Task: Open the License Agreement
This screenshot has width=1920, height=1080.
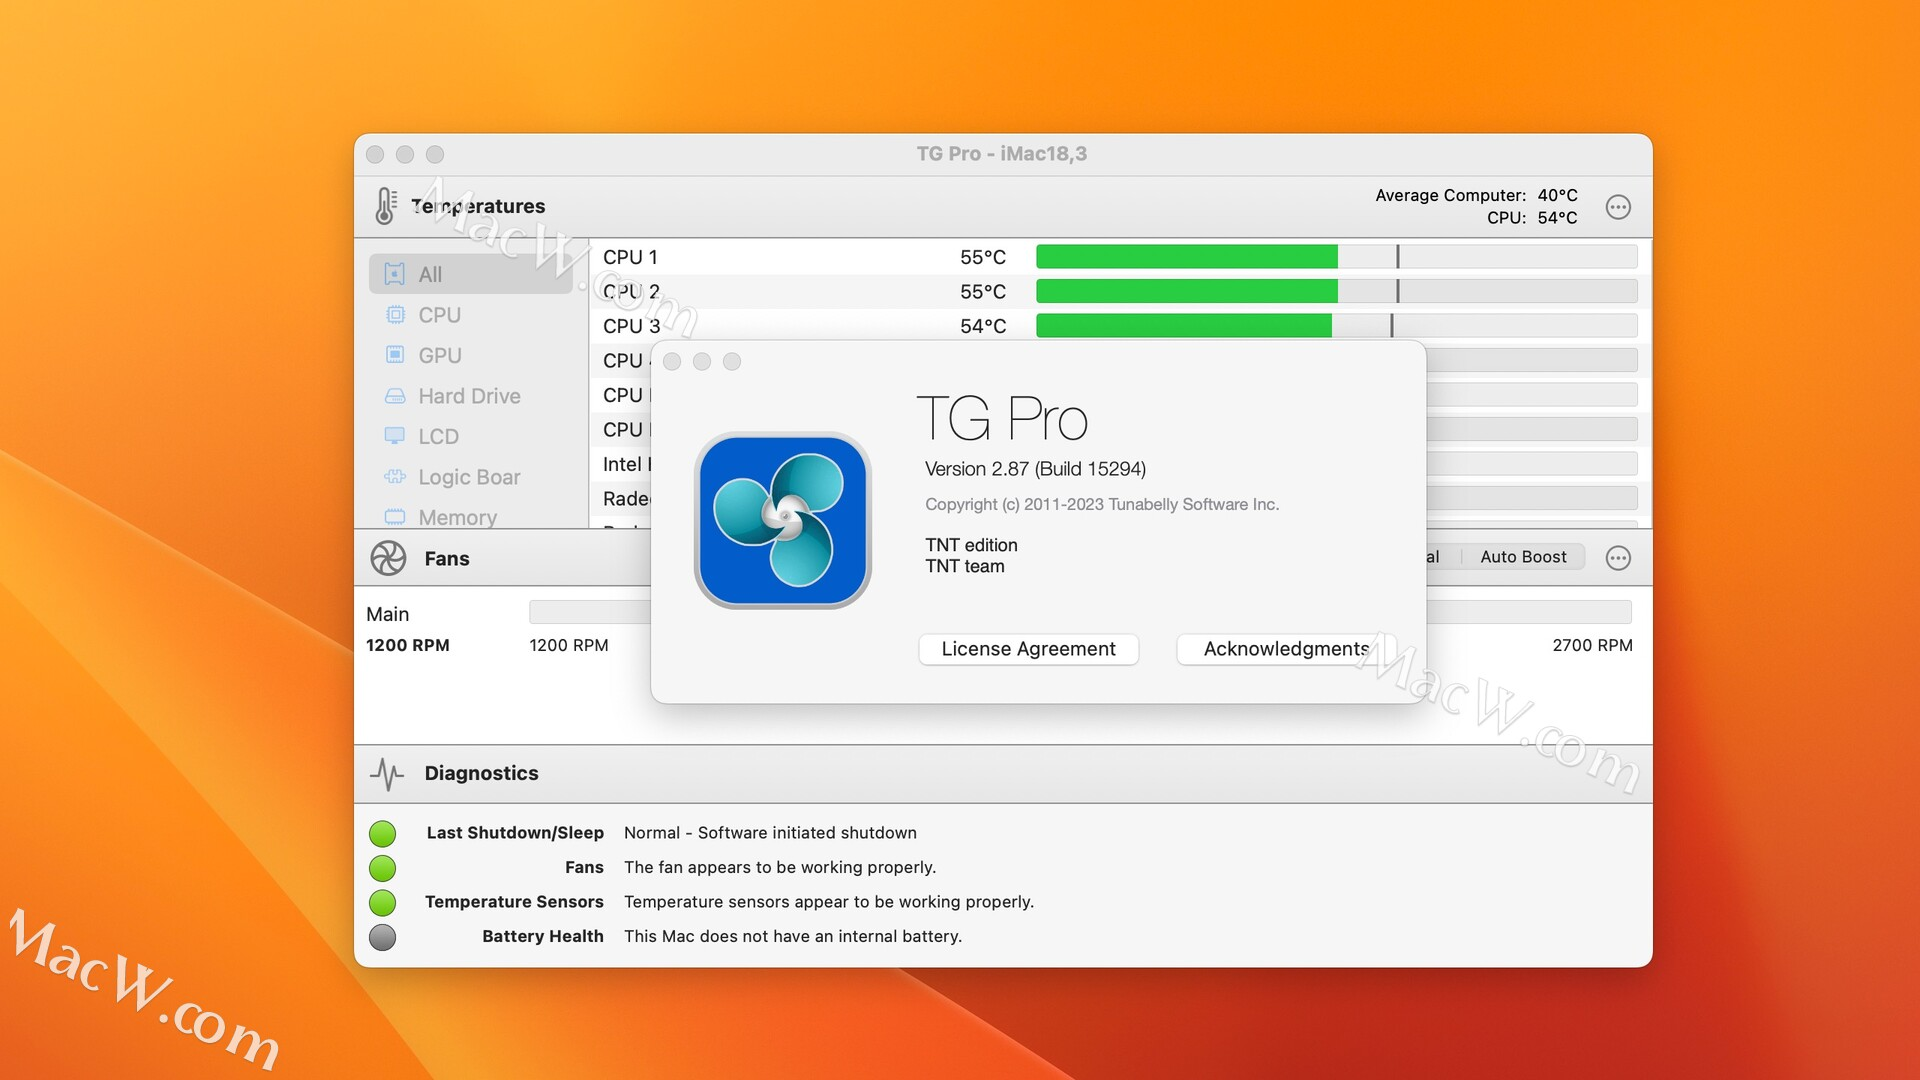Action: 1028,649
